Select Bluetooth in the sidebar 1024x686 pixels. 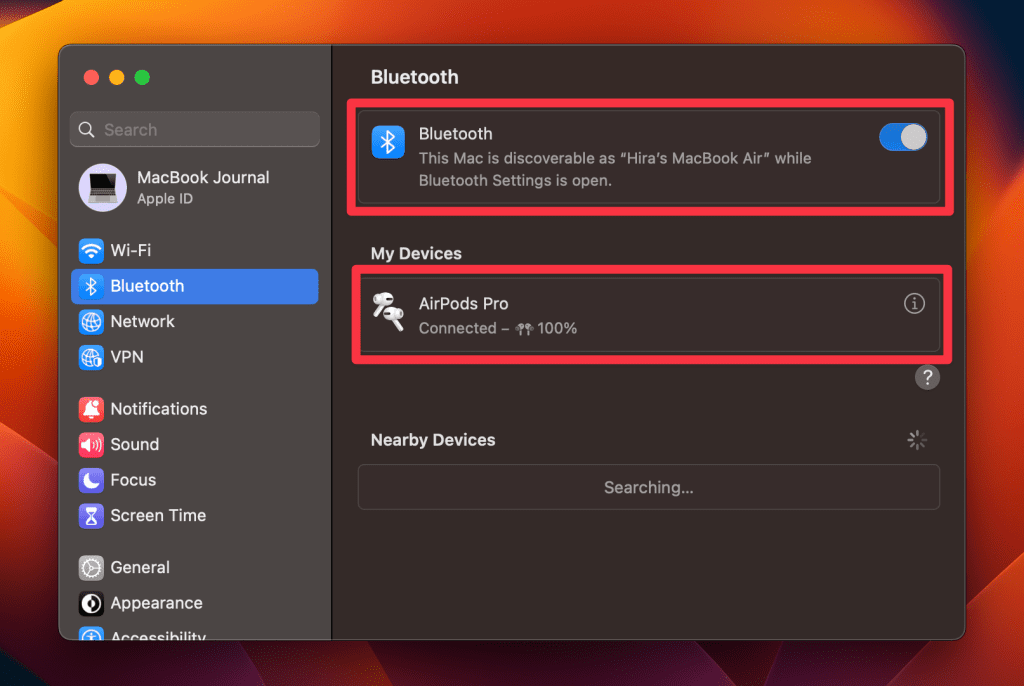[195, 286]
